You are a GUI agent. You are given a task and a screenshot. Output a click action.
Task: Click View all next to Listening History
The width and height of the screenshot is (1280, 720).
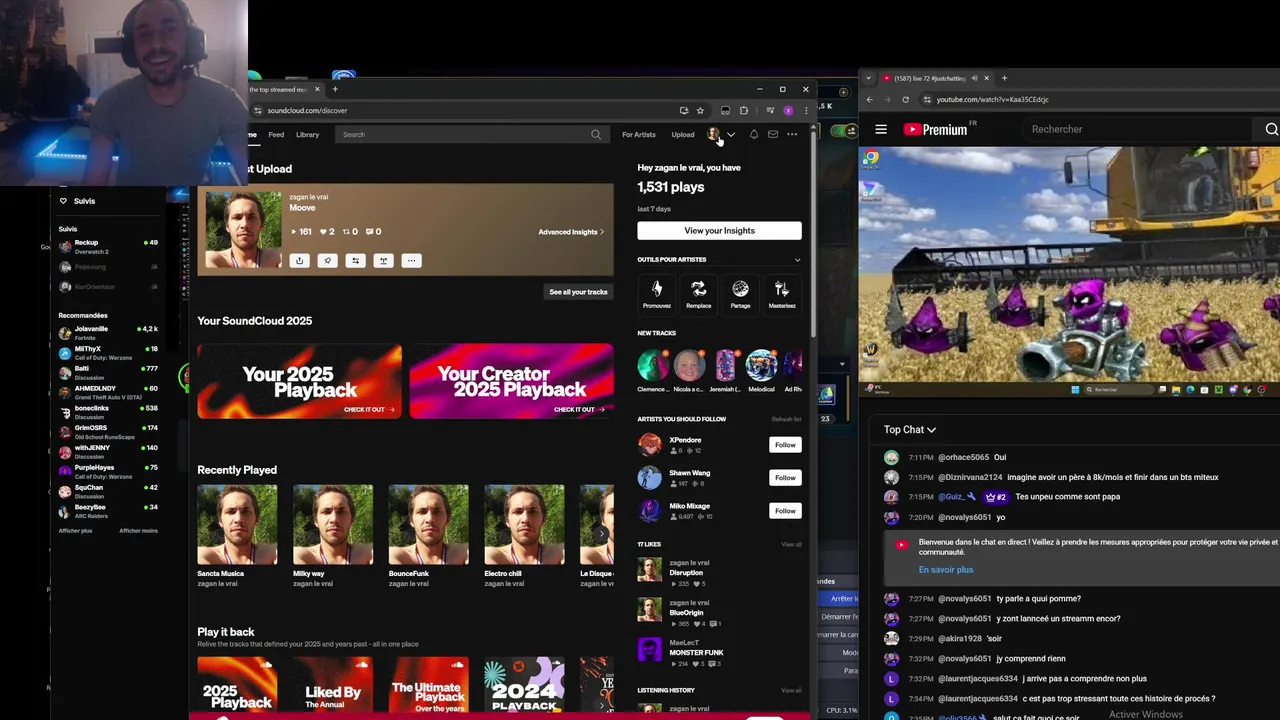pyautogui.click(x=791, y=690)
